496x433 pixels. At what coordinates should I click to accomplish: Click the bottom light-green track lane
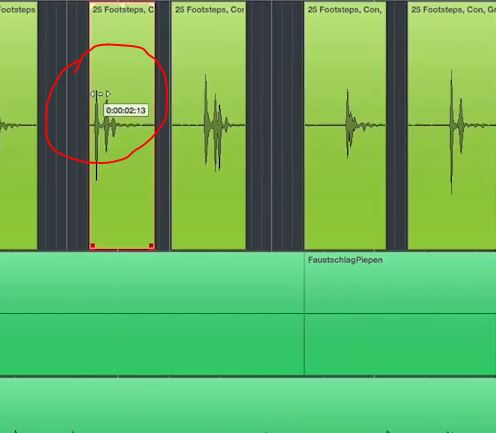click(x=248, y=405)
